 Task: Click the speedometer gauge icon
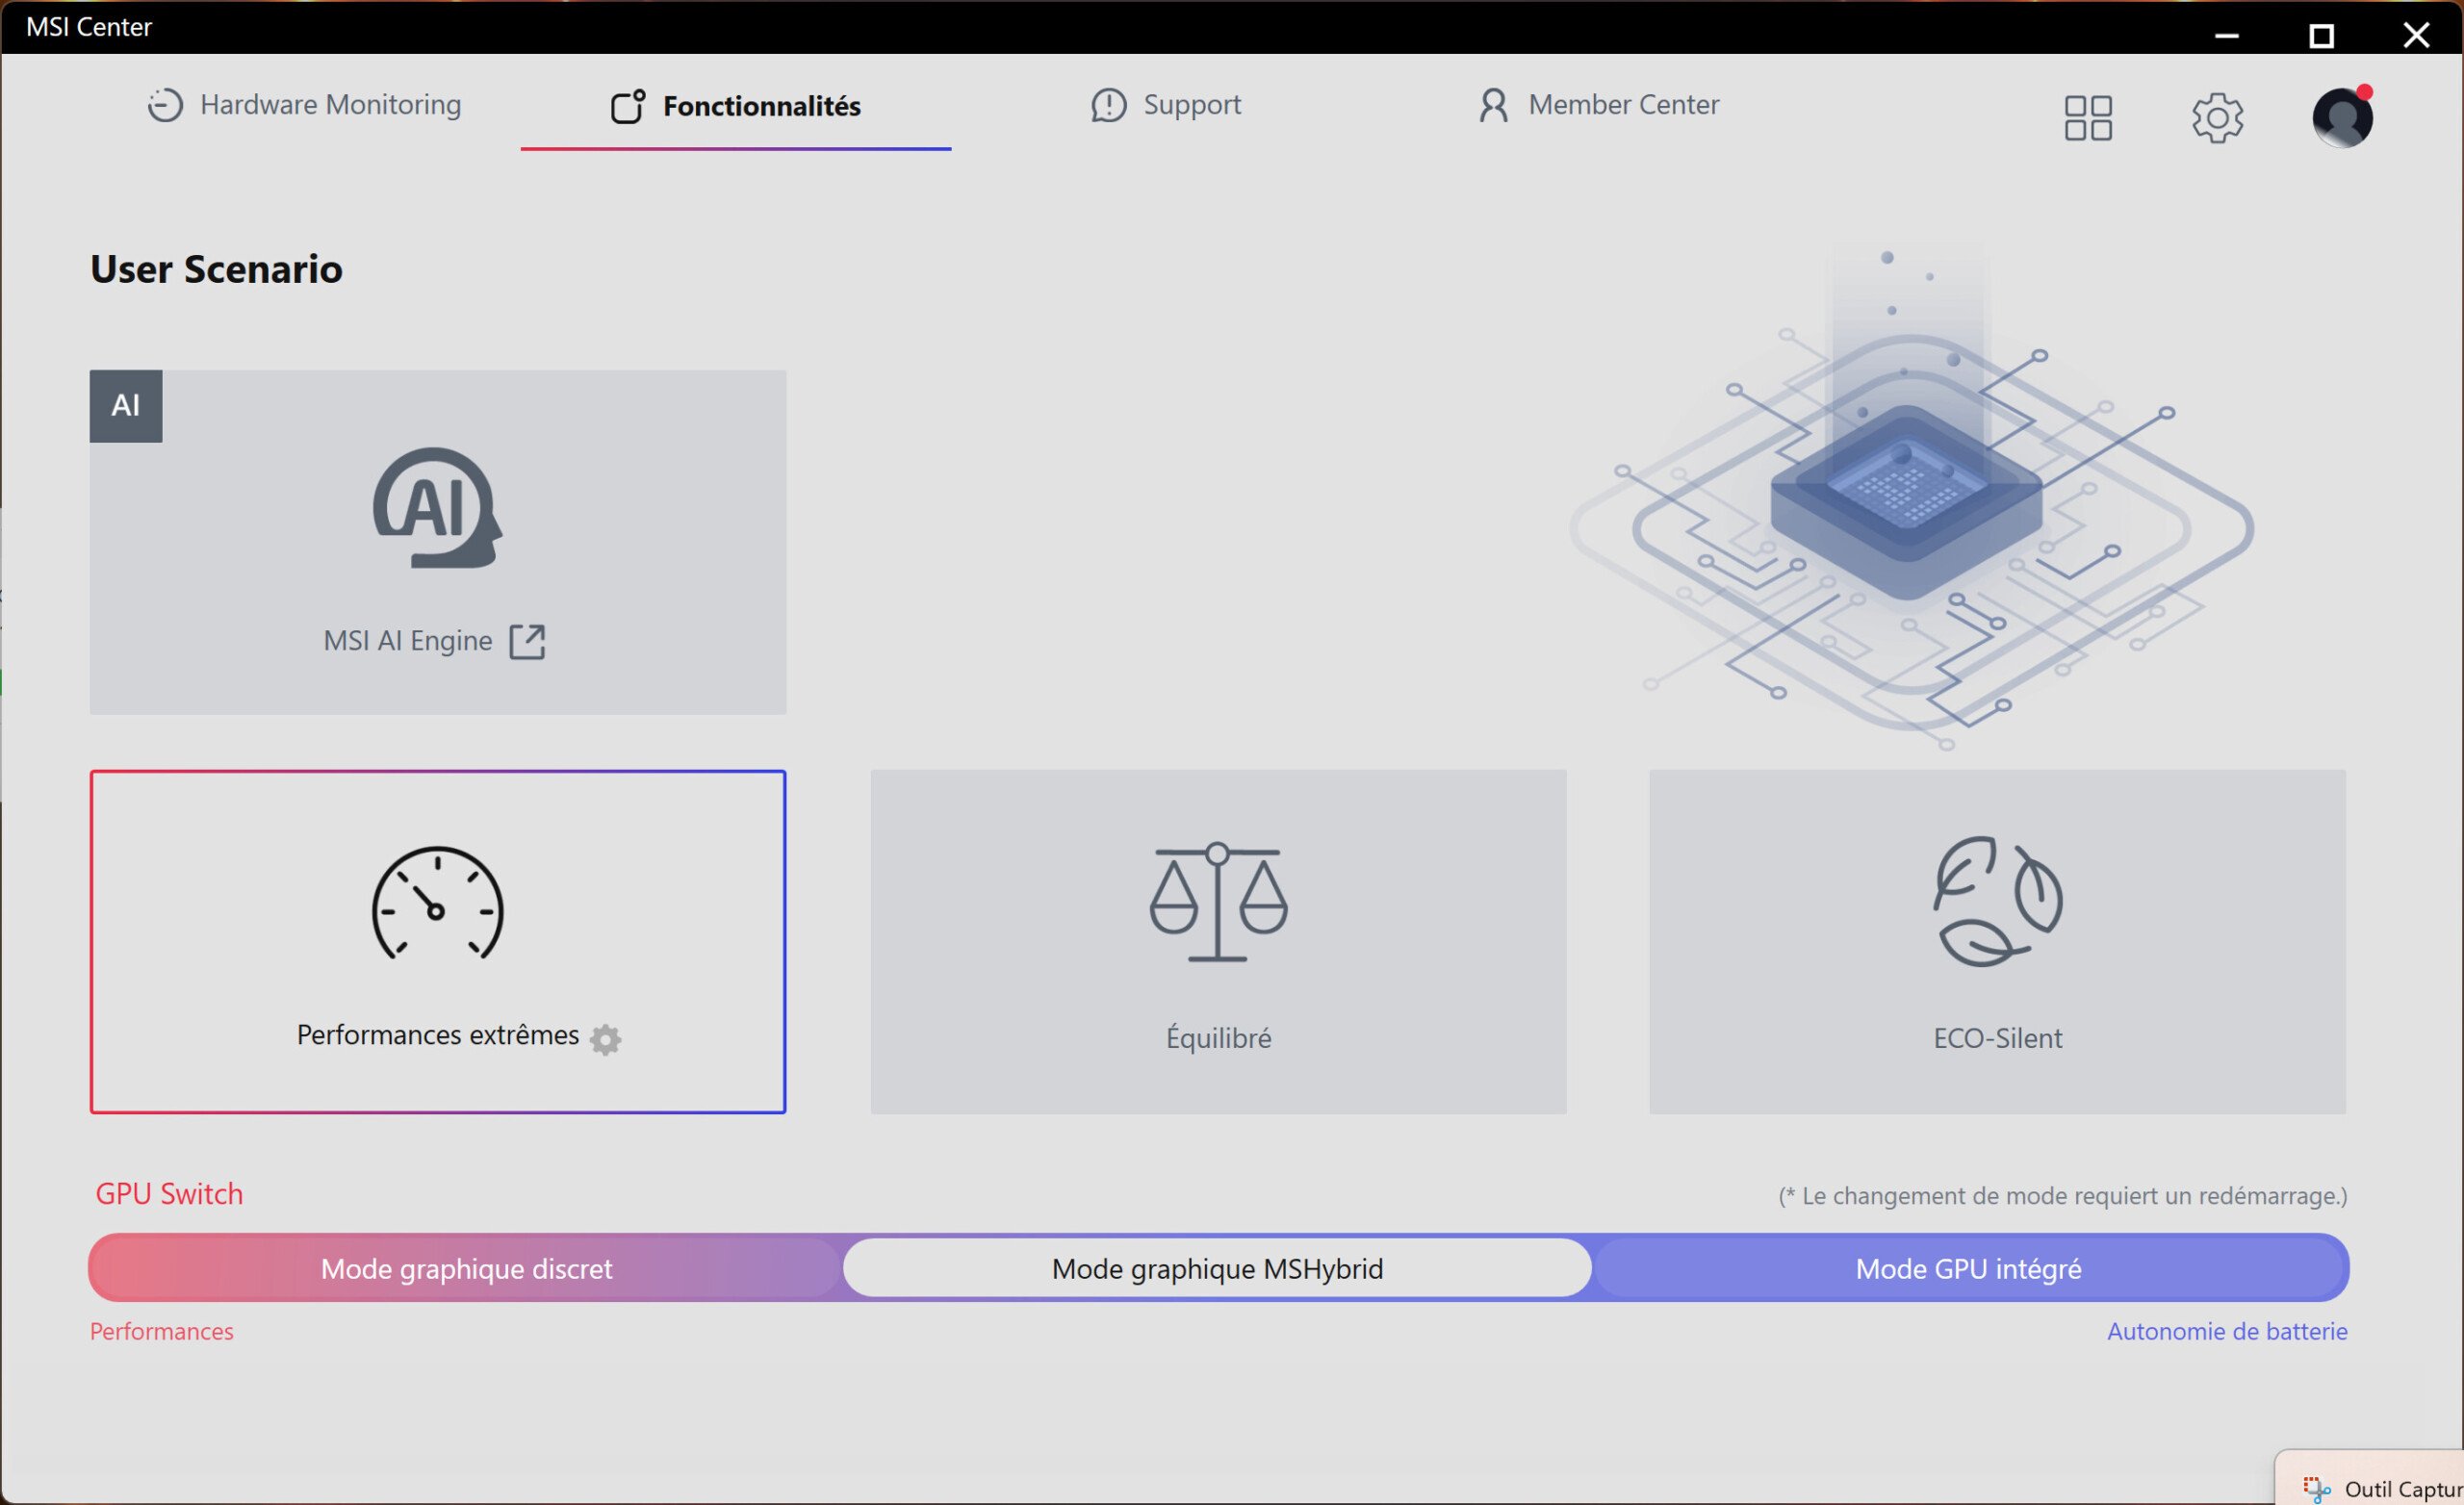[437, 903]
